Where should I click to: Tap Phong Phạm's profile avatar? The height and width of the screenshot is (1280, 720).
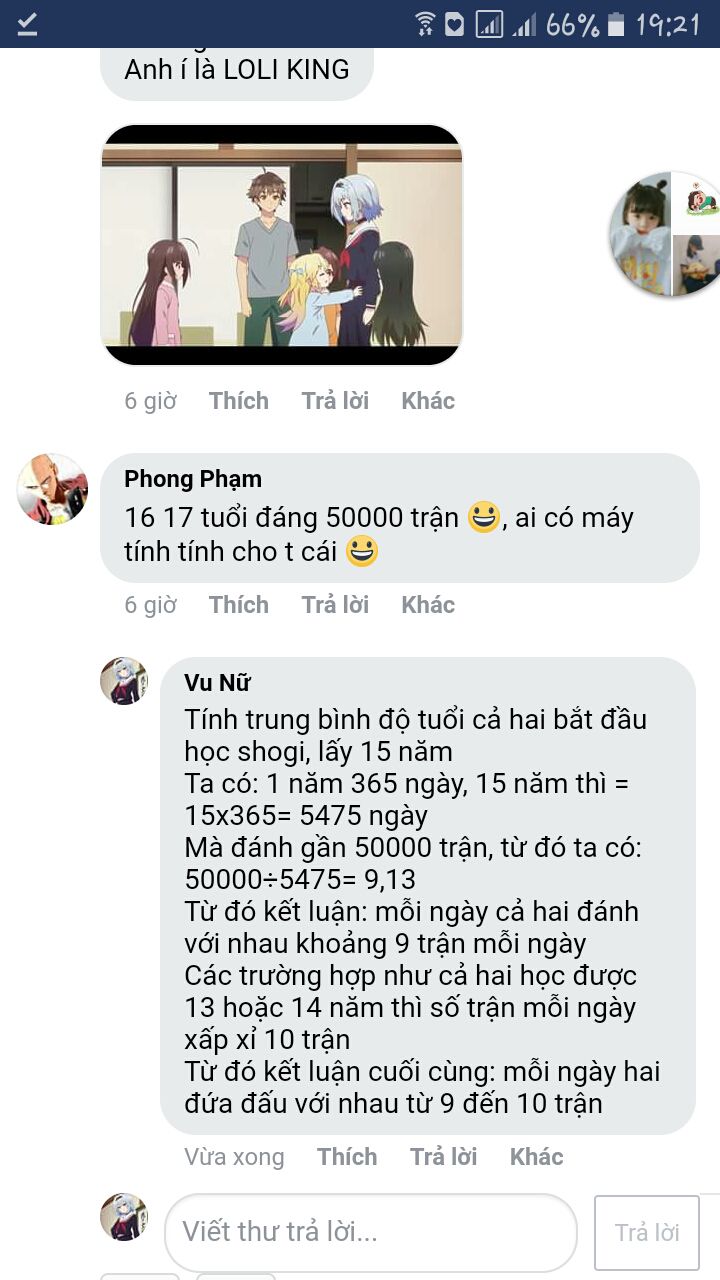52,489
